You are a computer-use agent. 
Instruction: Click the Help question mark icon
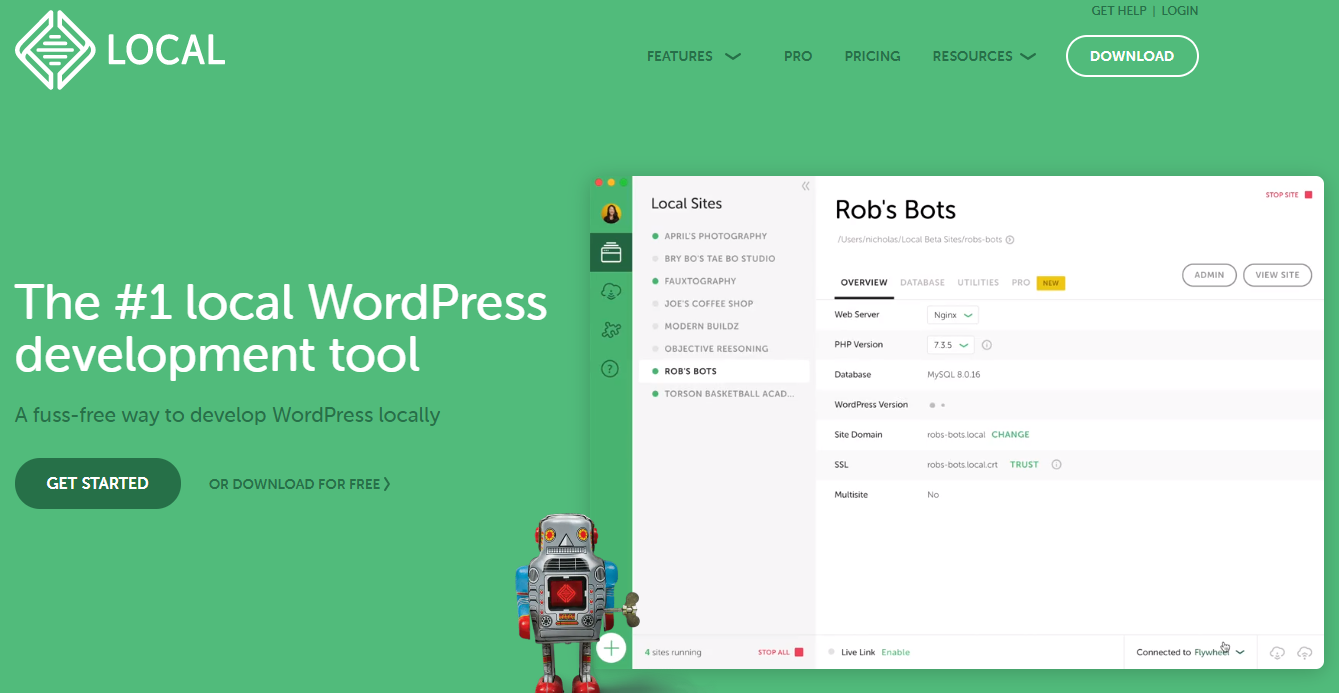(610, 369)
